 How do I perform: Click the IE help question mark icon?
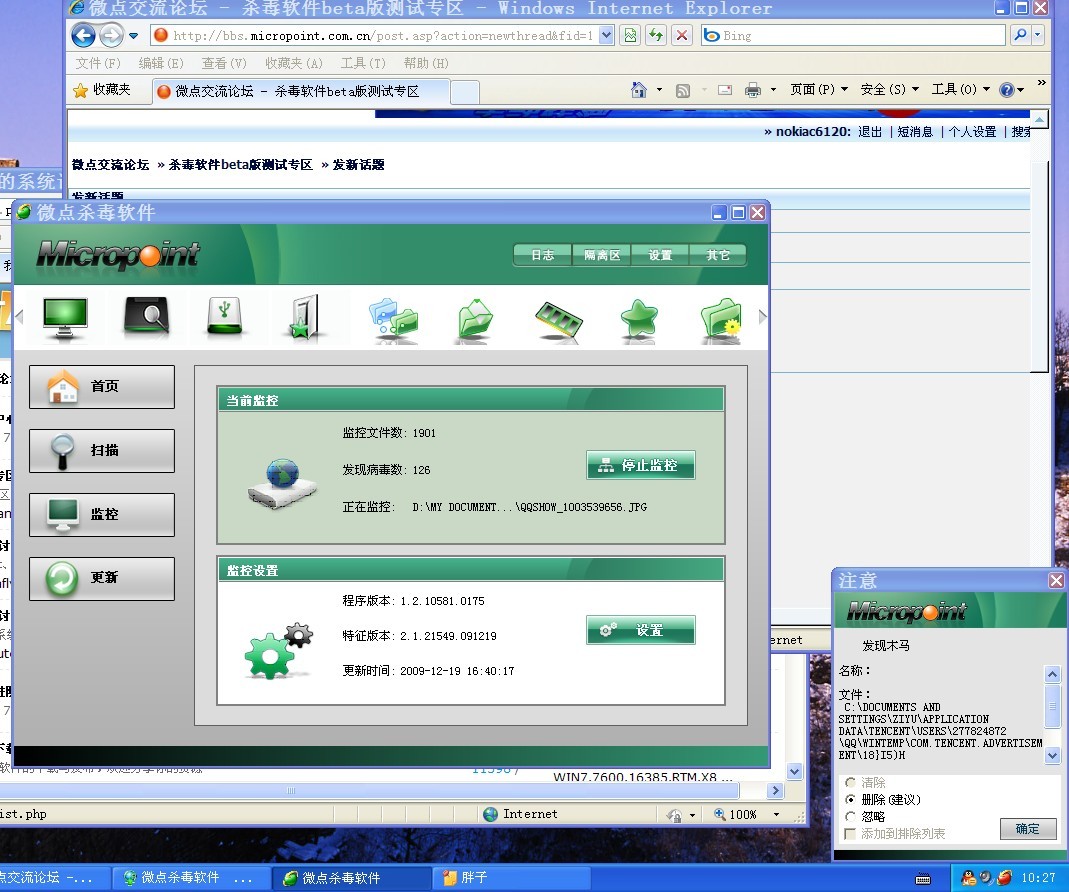1006,90
